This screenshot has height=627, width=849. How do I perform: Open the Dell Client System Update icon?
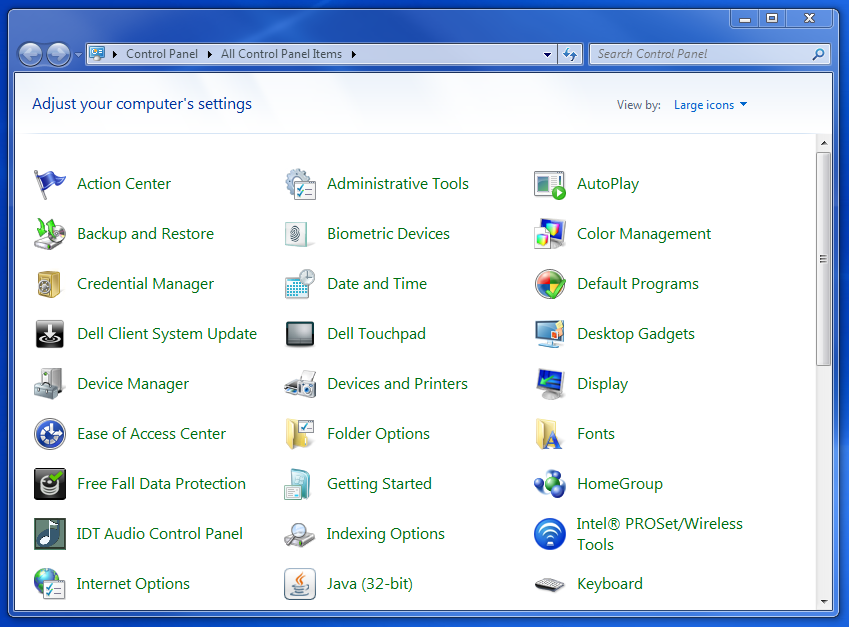click(x=50, y=334)
